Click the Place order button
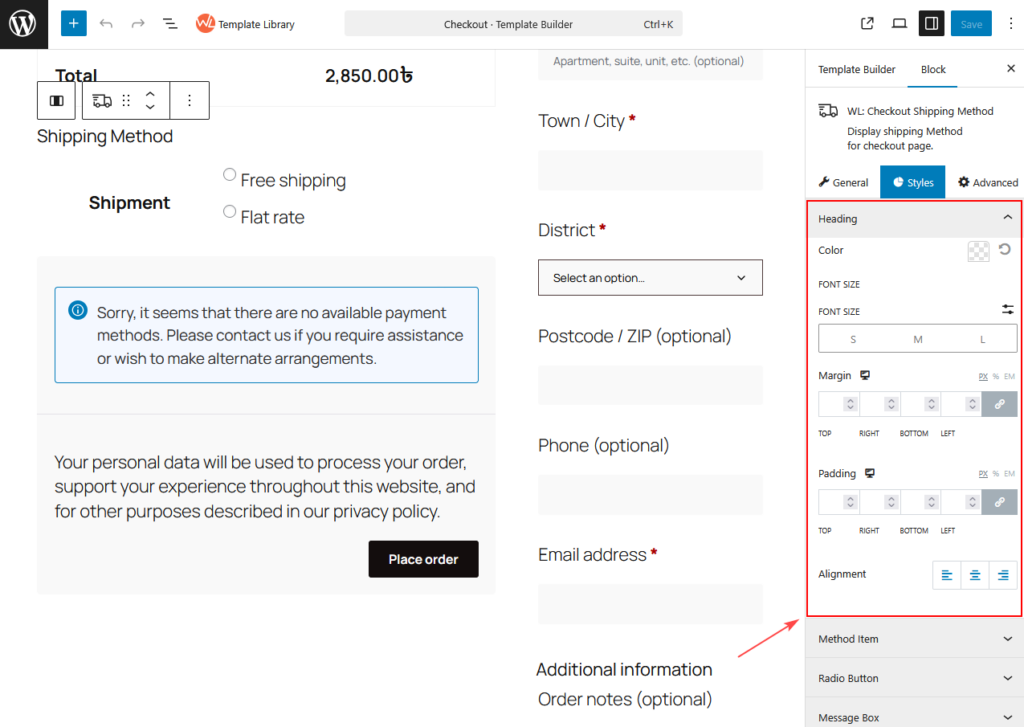This screenshot has width=1024, height=727. click(423, 559)
